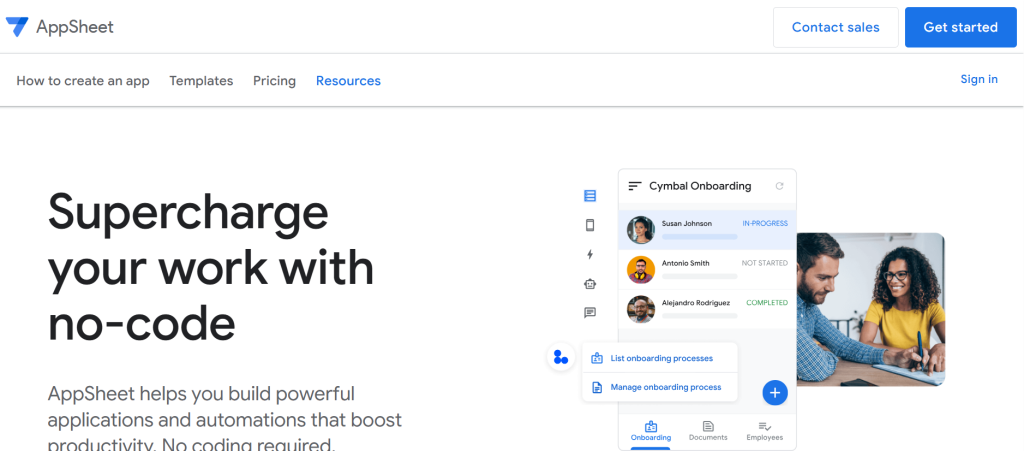Screen dimensions: 1024x451
Task: Click the AppSheet brand name text
Action: click(x=74, y=27)
